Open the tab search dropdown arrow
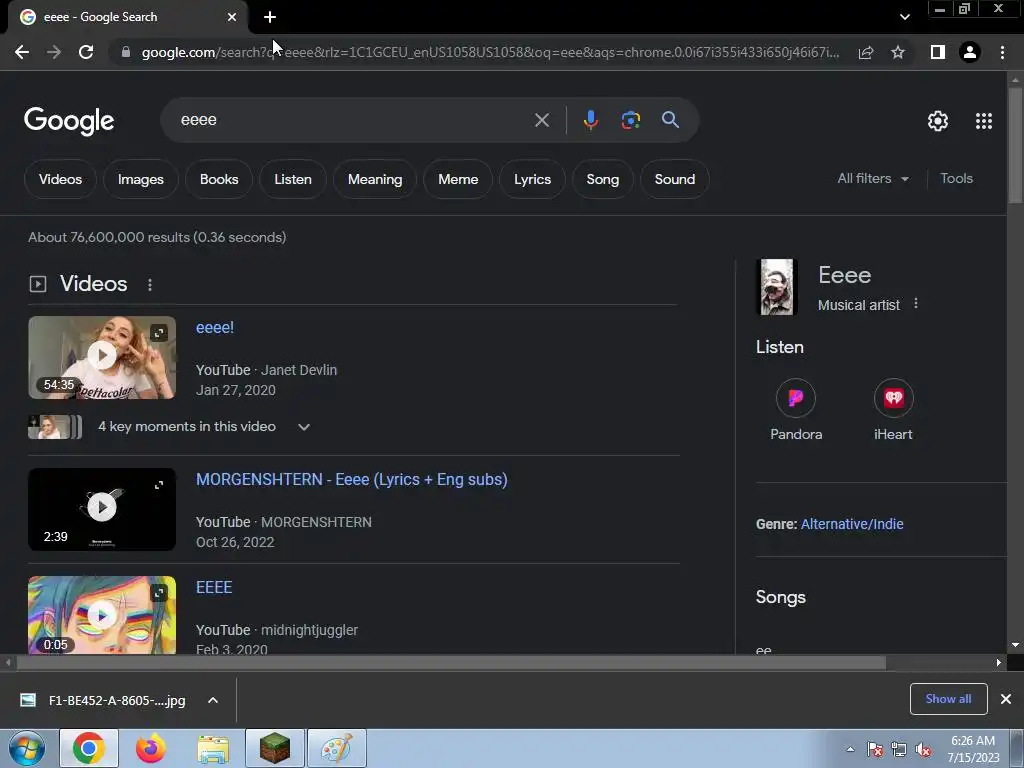The image size is (1024, 768). pyautogui.click(x=904, y=17)
